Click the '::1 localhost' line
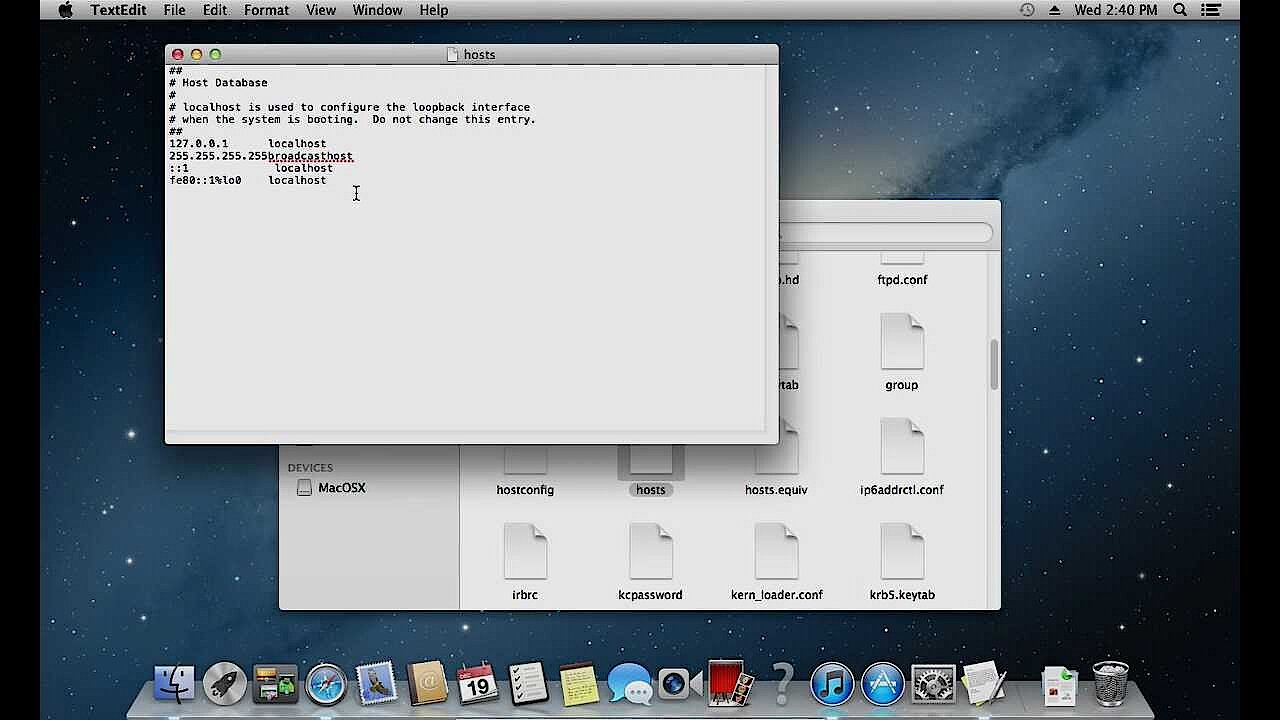 click(251, 168)
